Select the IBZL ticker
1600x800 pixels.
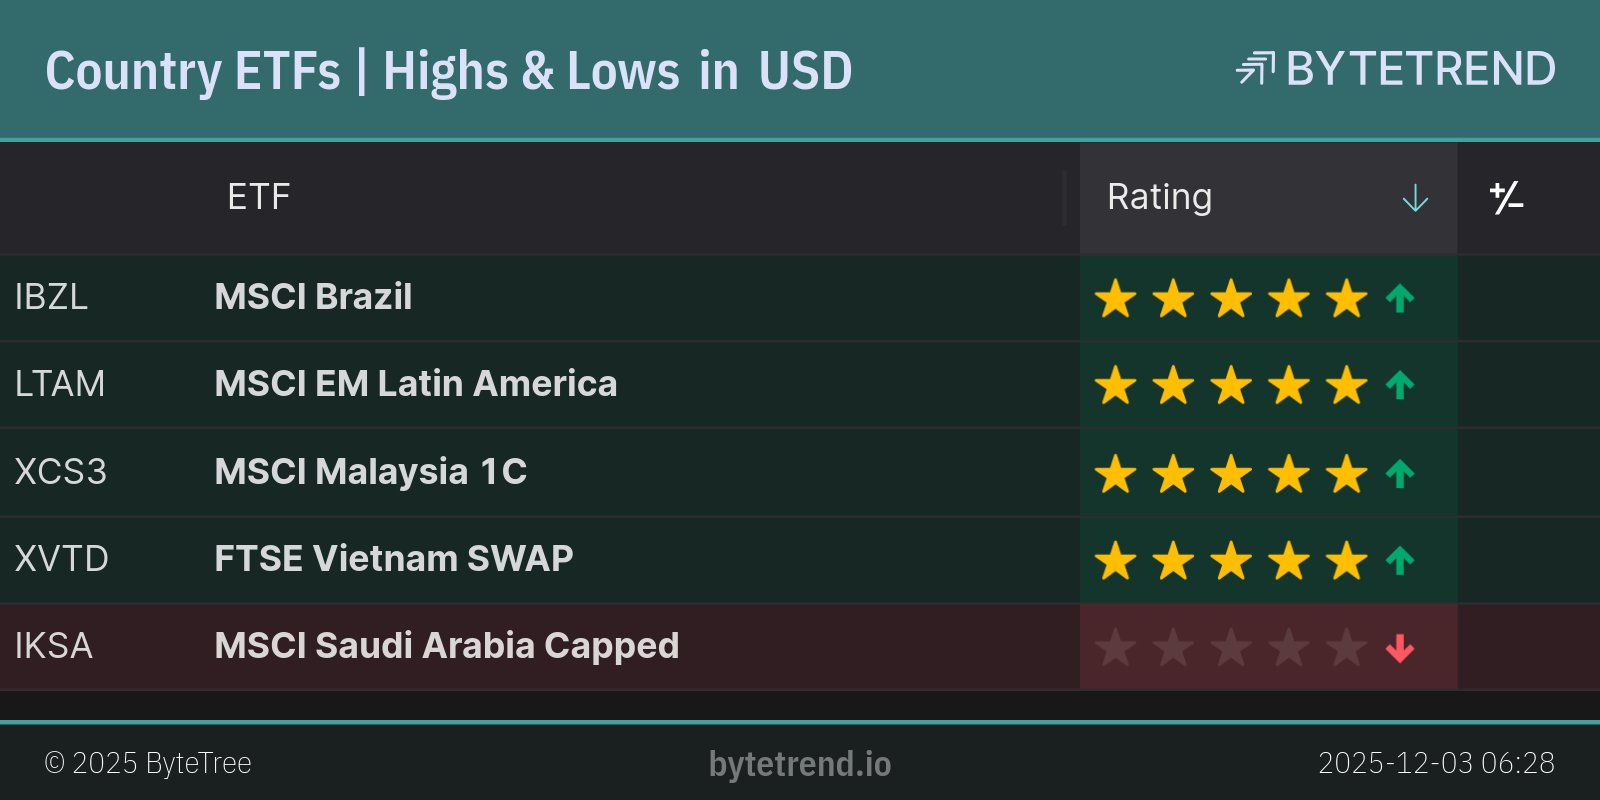click(51, 297)
